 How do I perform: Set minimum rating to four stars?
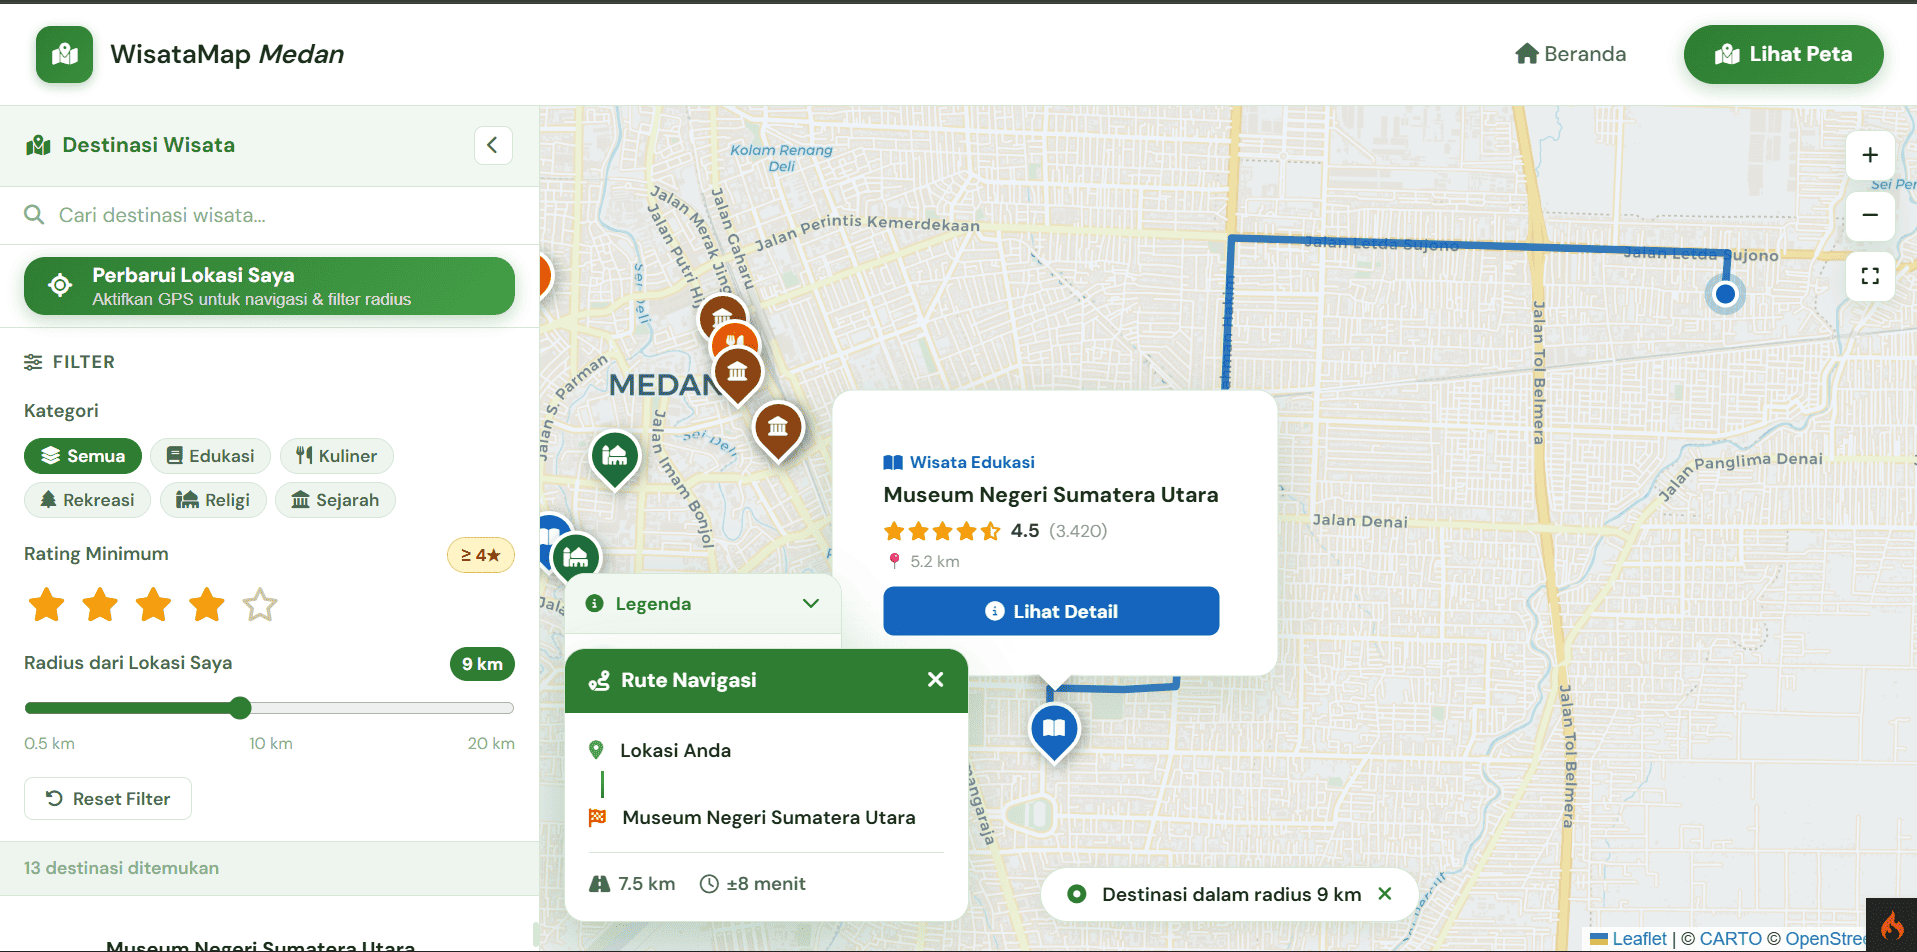pyautogui.click(x=207, y=605)
